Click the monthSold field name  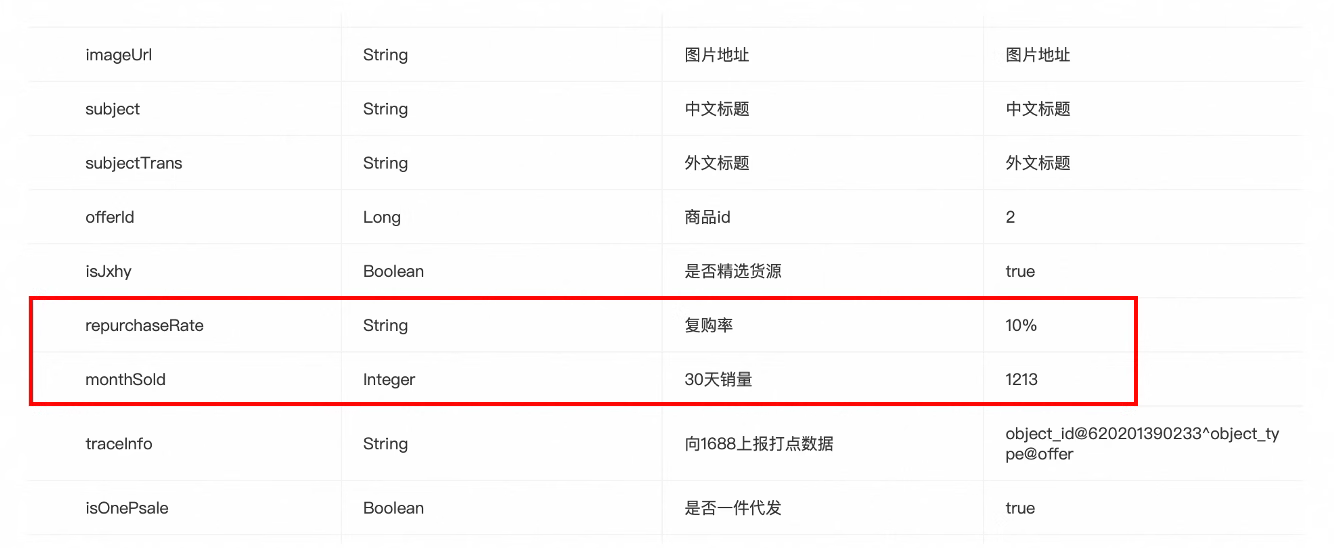[x=125, y=379]
